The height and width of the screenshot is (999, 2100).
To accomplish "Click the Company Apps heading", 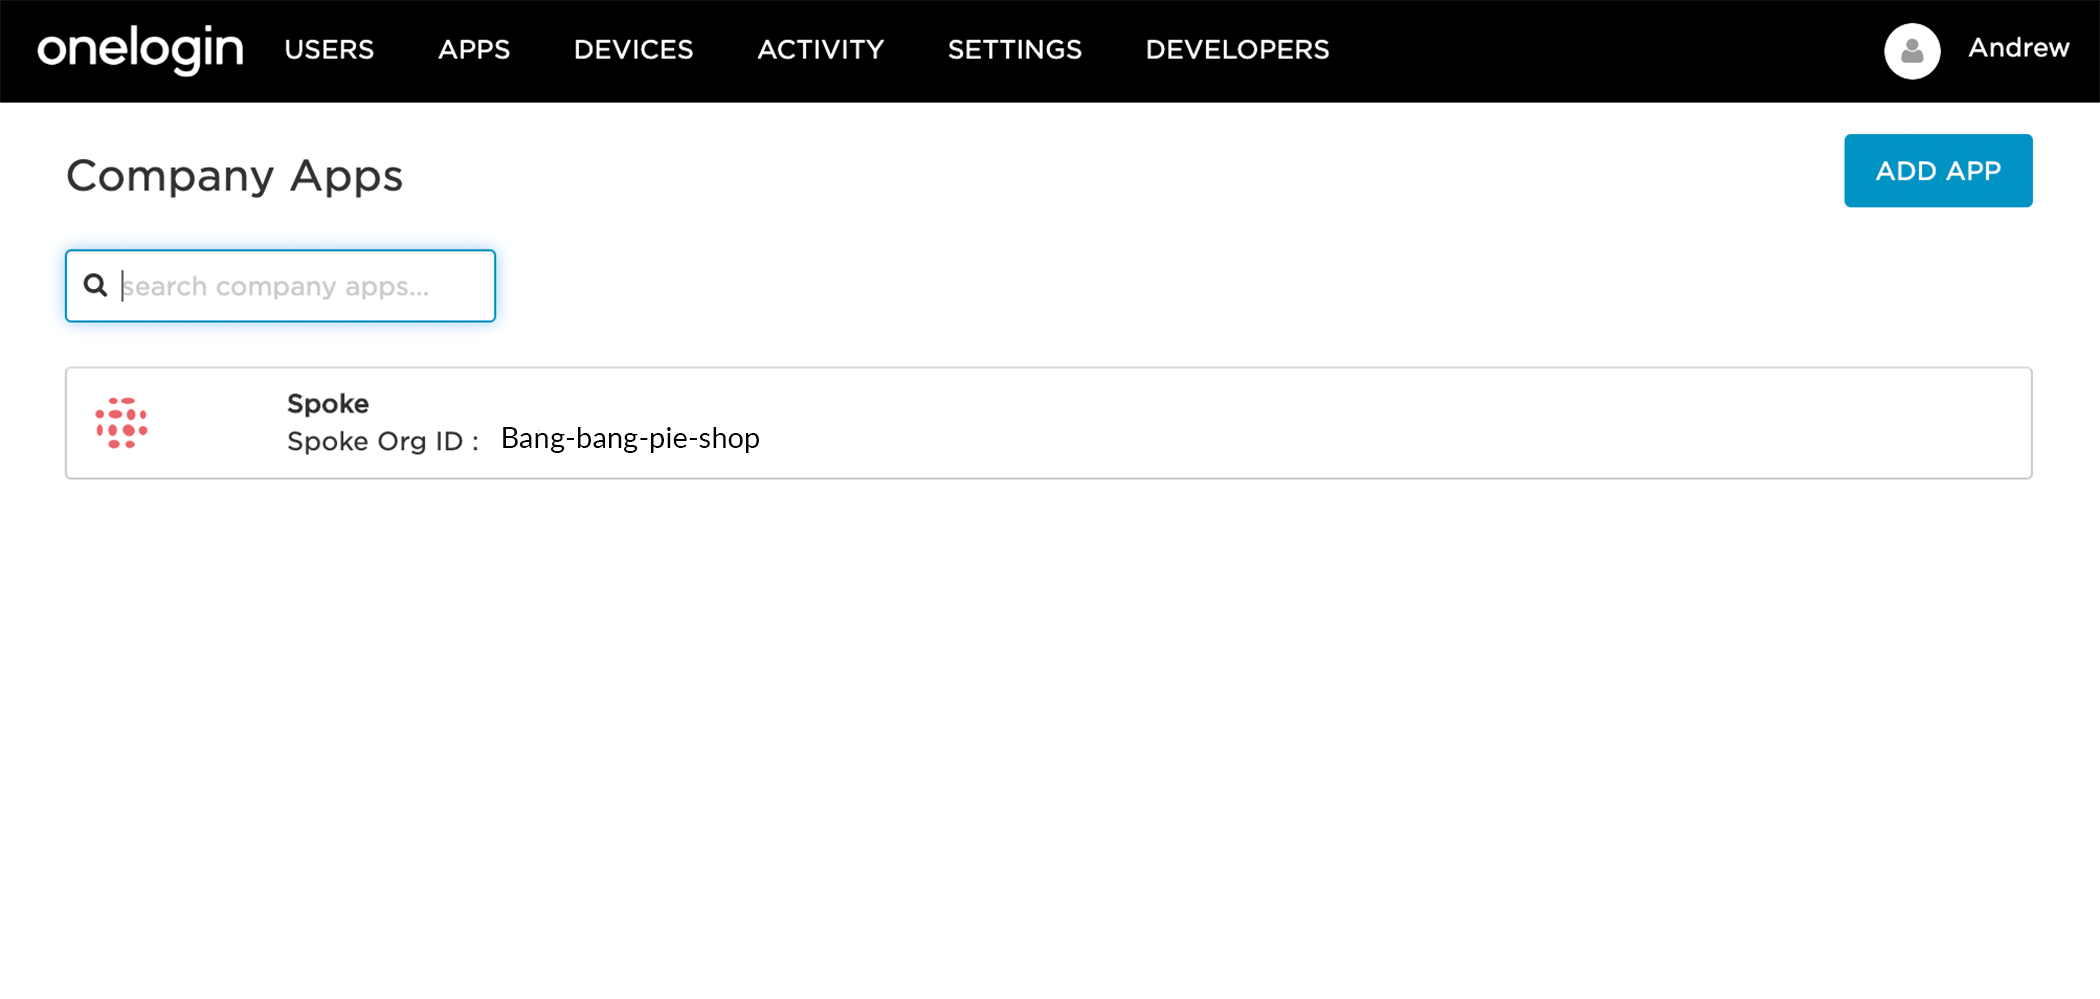I will [x=234, y=176].
